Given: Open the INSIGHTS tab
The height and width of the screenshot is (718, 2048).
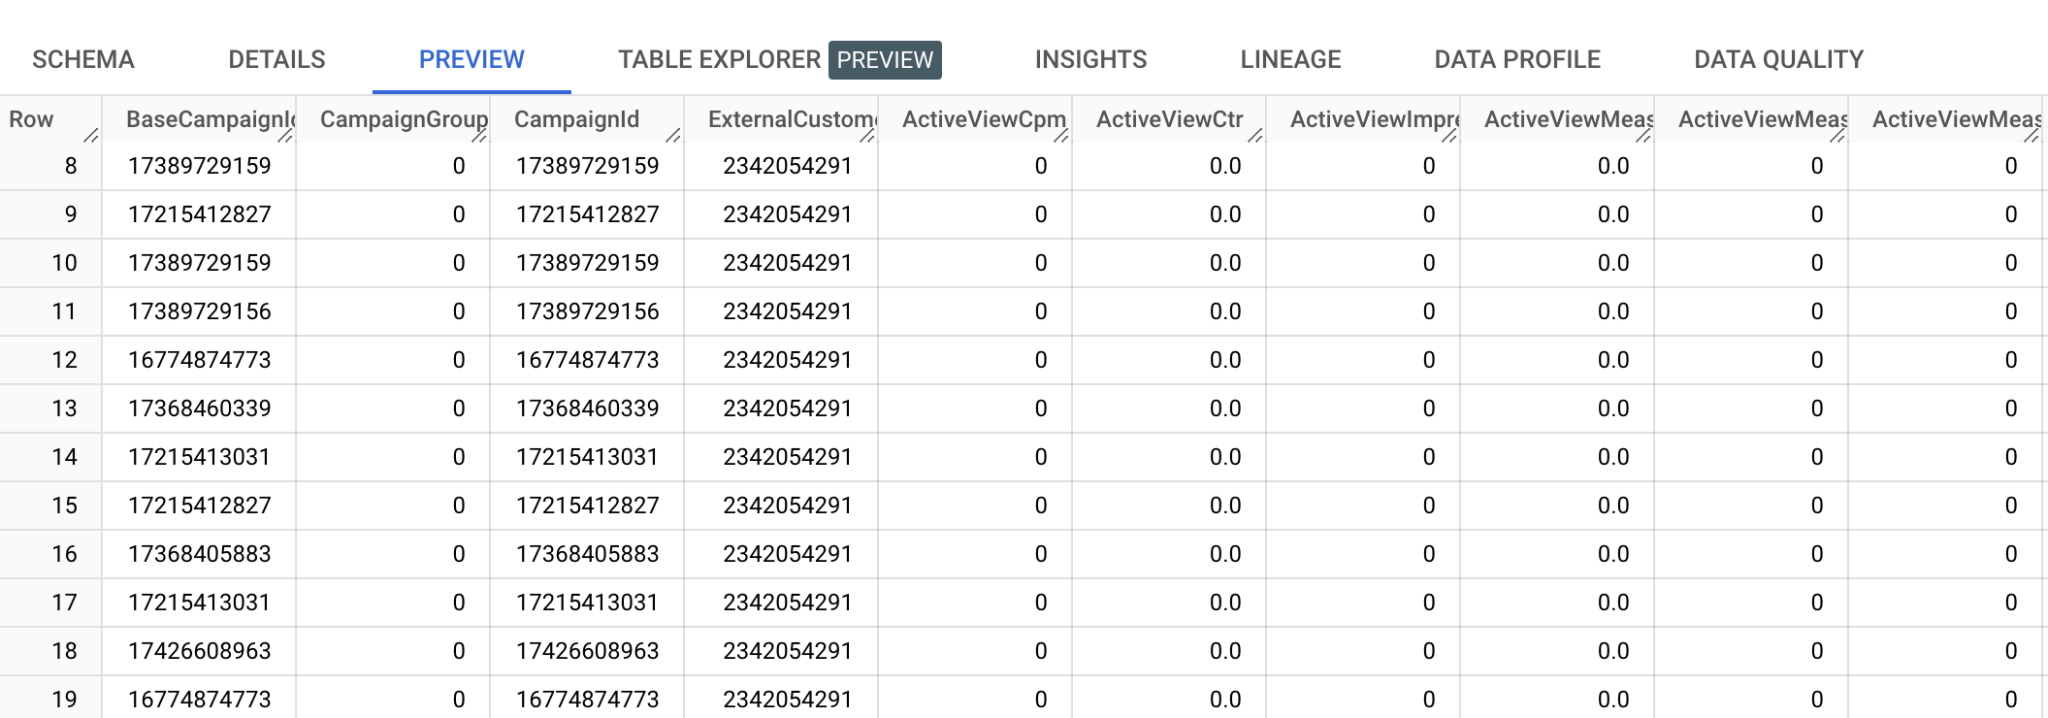Looking at the screenshot, I should 1091,60.
